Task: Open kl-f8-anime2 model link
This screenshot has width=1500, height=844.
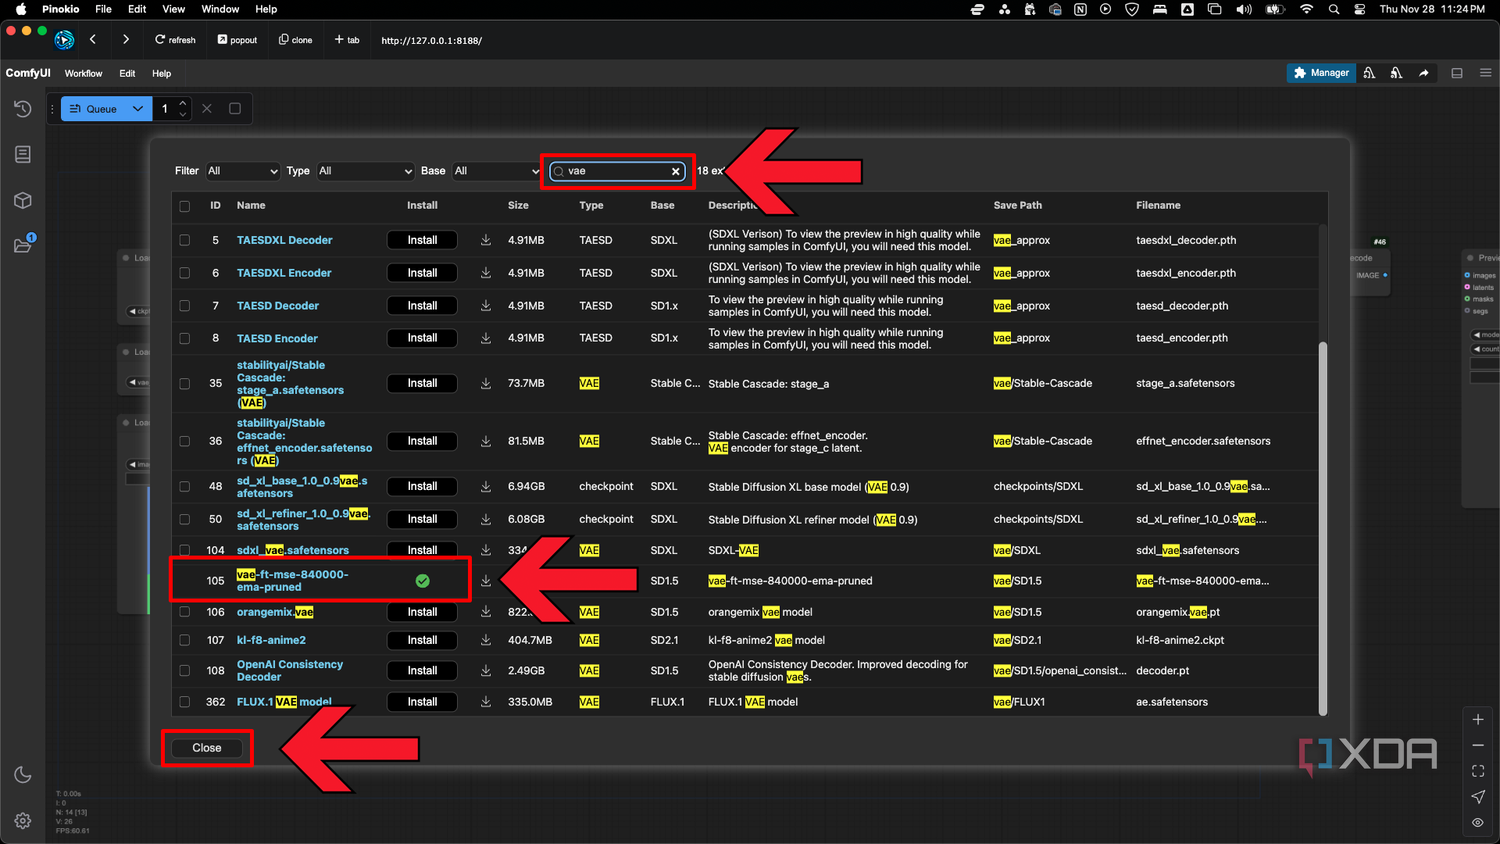Action: [271, 640]
